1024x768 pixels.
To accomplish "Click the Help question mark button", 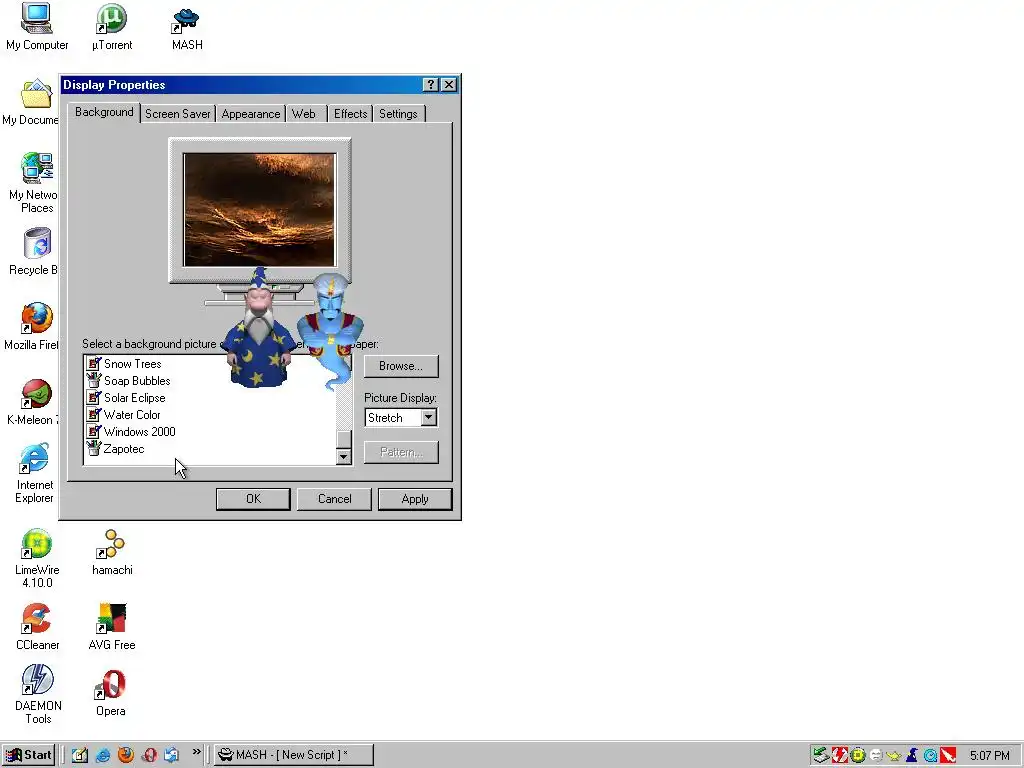I will point(430,84).
